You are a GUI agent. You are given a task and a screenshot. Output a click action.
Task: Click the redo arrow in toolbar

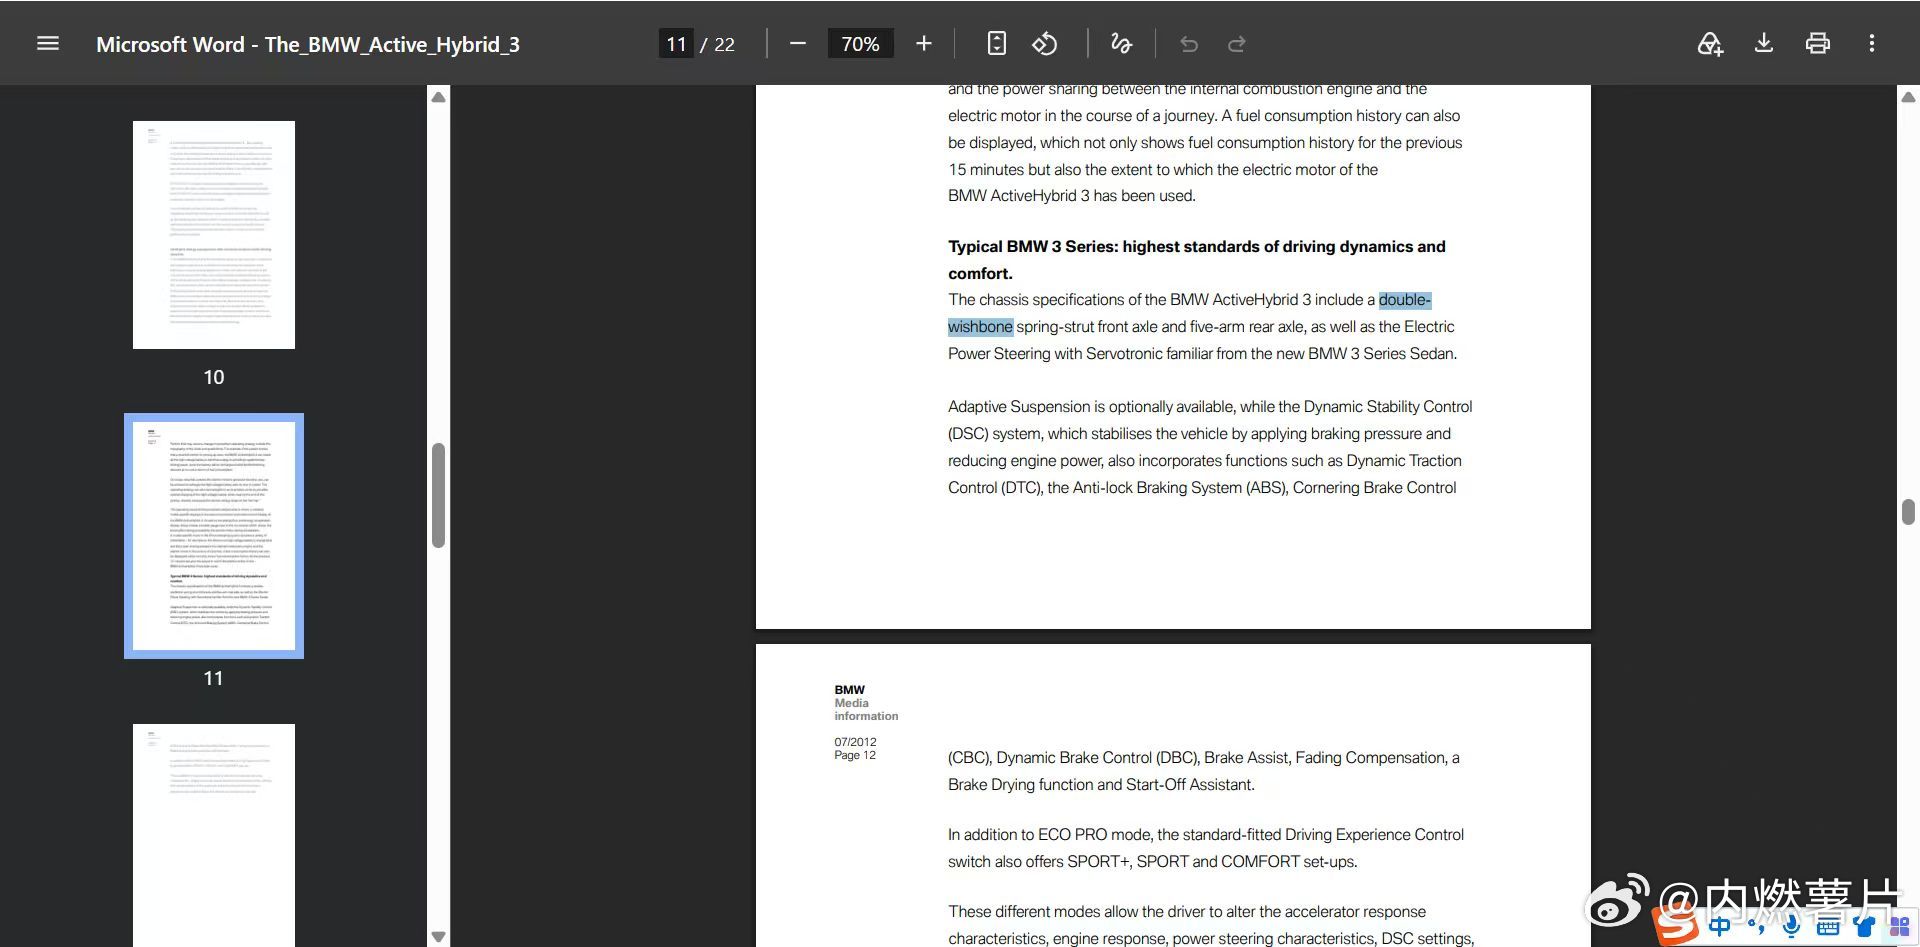(1237, 44)
